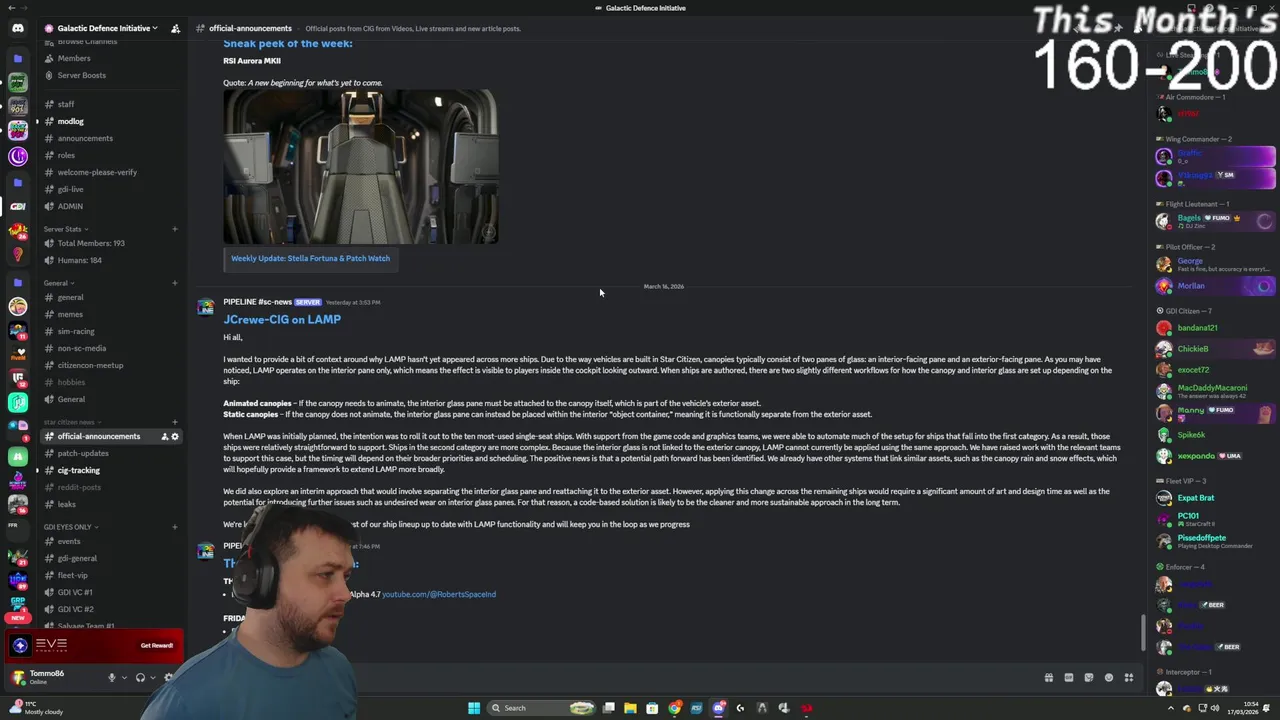Mute the microphone in user panel
This screenshot has width=1280, height=720.
pos(112,677)
